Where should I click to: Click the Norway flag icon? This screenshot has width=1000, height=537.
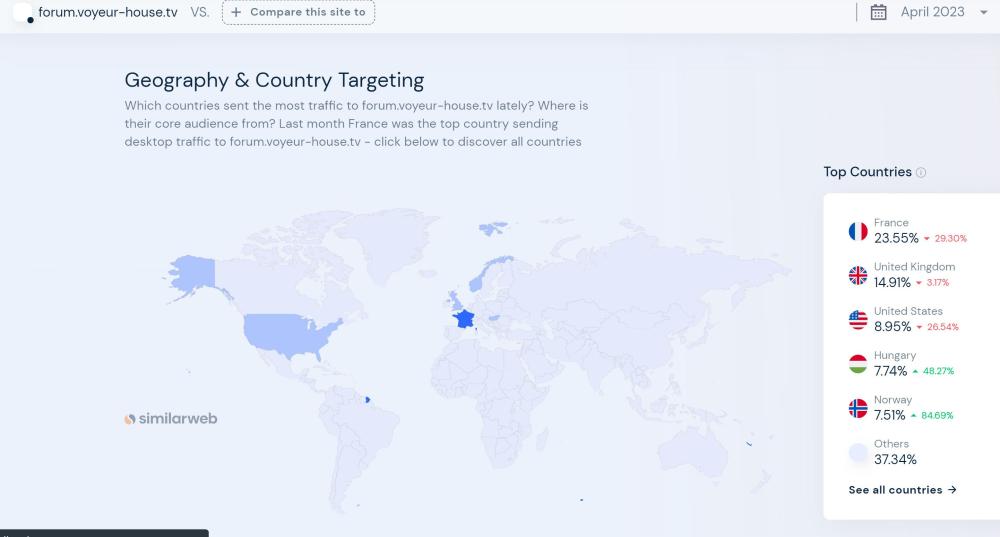[x=857, y=408]
